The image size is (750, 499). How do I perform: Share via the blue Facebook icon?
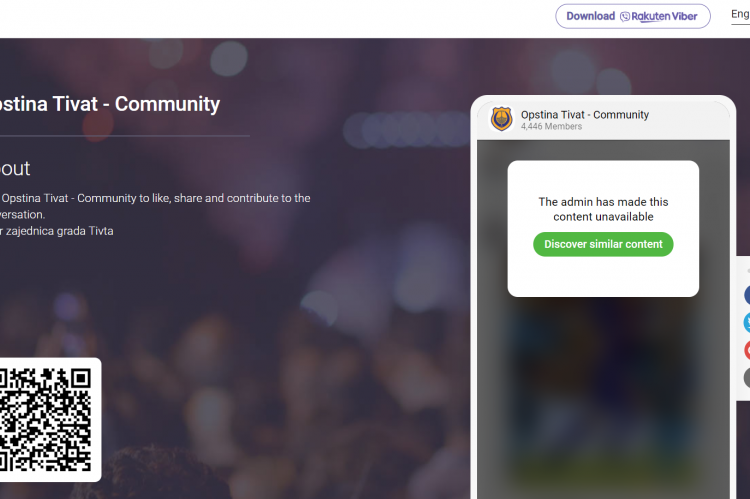point(747,295)
